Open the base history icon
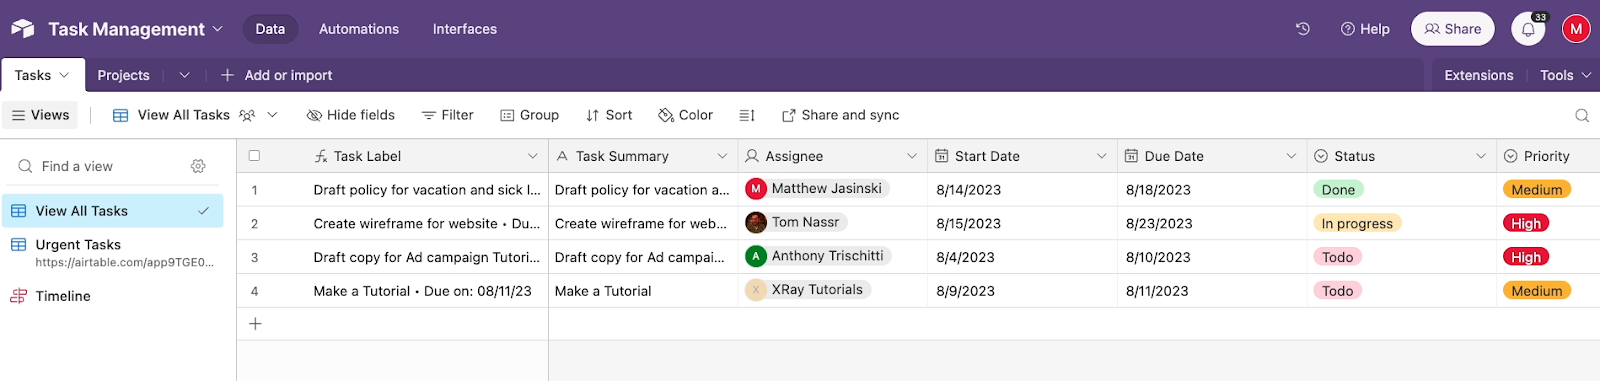Viewport: 1600px width, 381px height. pyautogui.click(x=1303, y=29)
